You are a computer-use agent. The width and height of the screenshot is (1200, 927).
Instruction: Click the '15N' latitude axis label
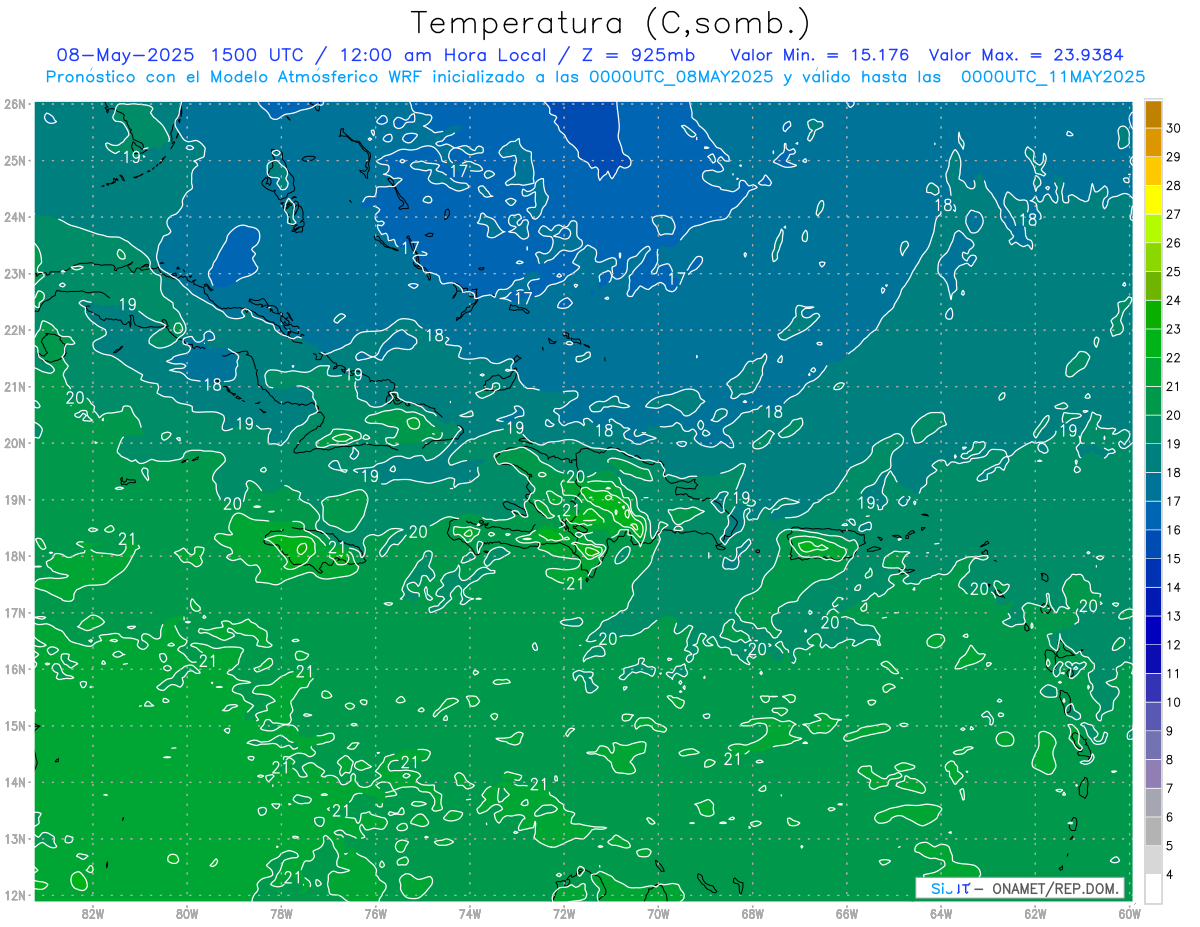tap(15, 725)
